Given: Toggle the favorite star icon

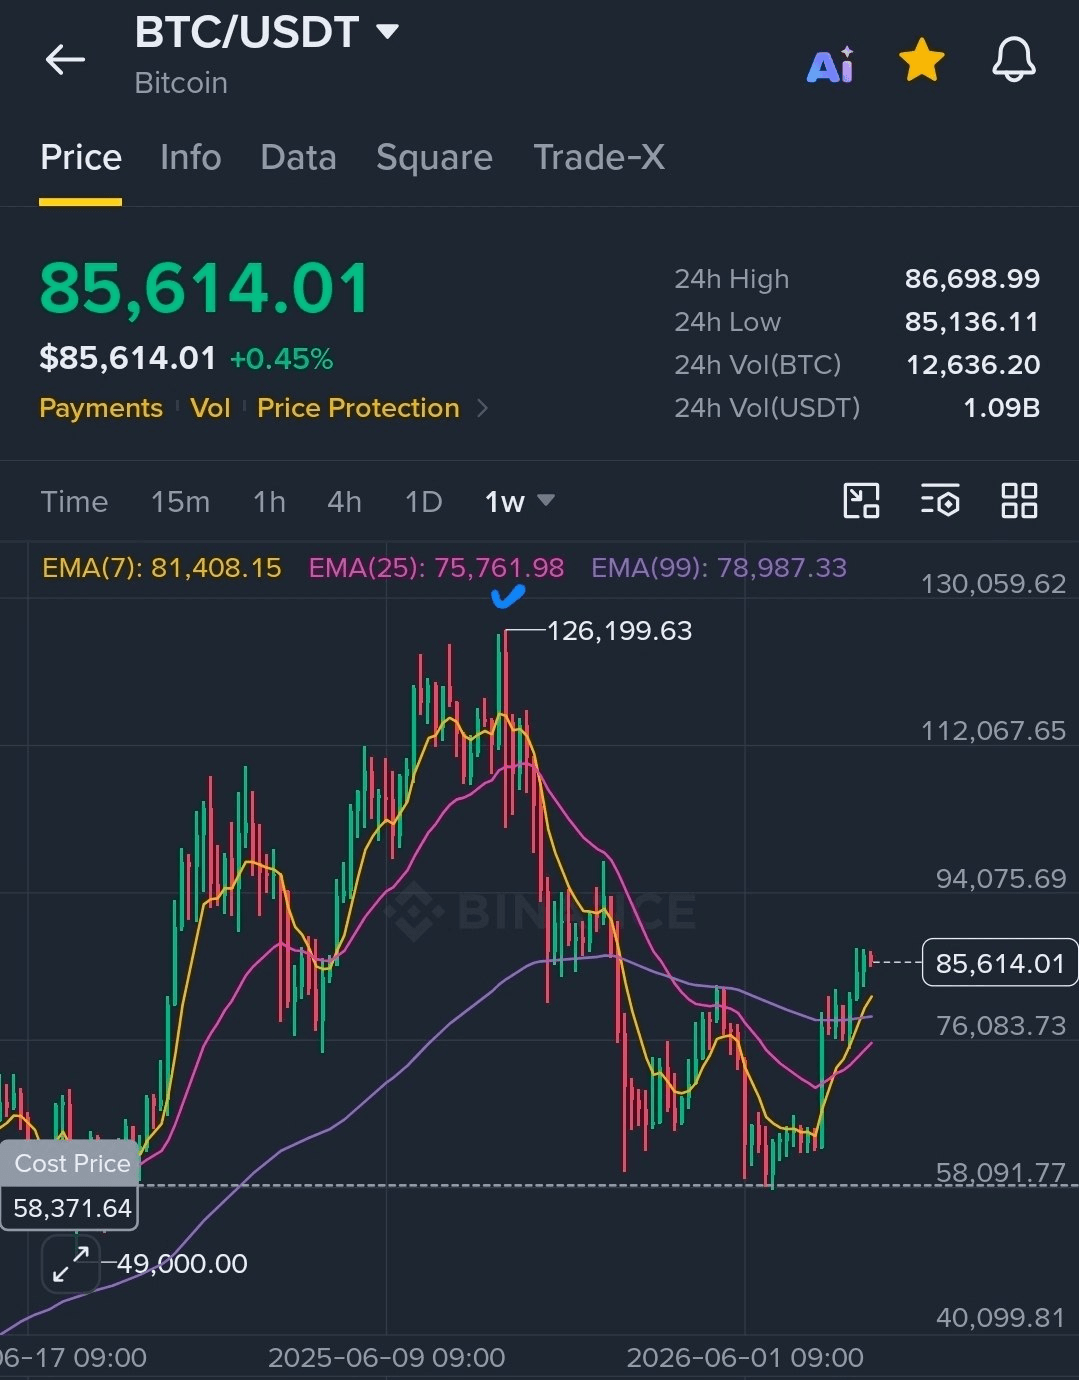Looking at the screenshot, I should [x=921, y=61].
